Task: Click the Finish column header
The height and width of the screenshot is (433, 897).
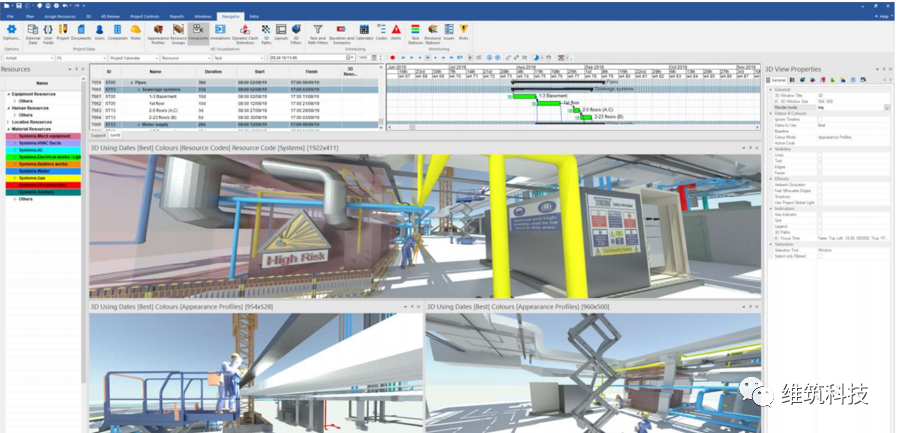Action: tap(315, 72)
